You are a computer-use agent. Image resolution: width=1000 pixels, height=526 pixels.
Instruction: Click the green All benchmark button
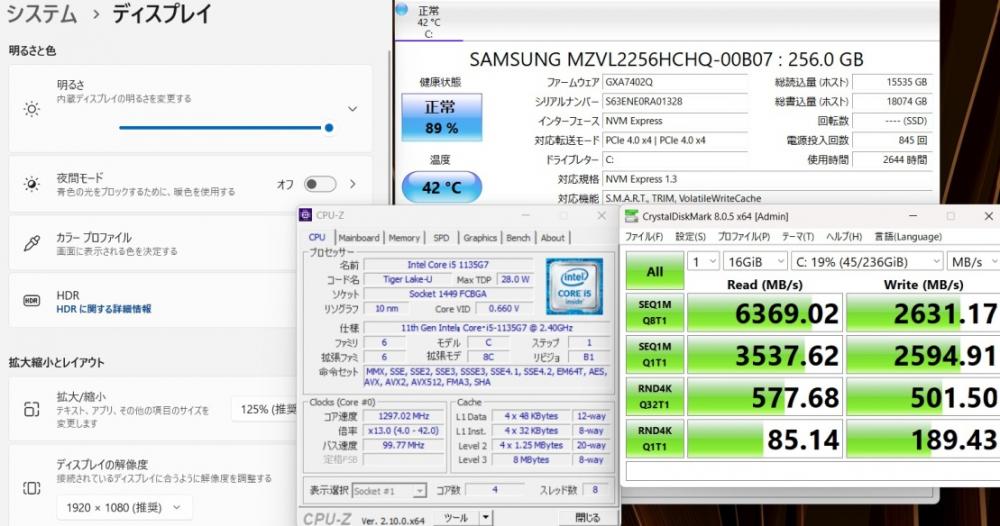click(x=655, y=271)
